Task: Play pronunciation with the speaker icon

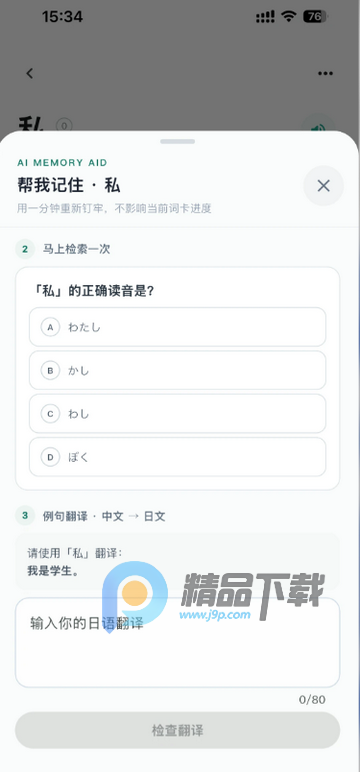Action: click(x=319, y=127)
